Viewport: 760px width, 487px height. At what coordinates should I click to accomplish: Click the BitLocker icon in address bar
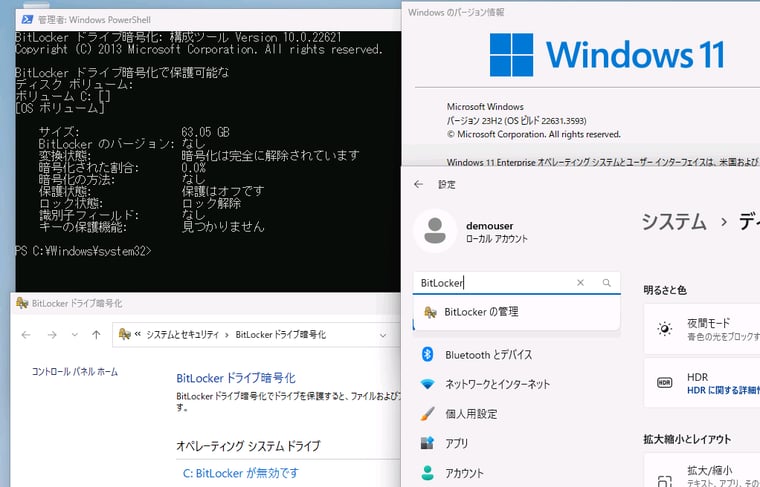click(x=125, y=334)
